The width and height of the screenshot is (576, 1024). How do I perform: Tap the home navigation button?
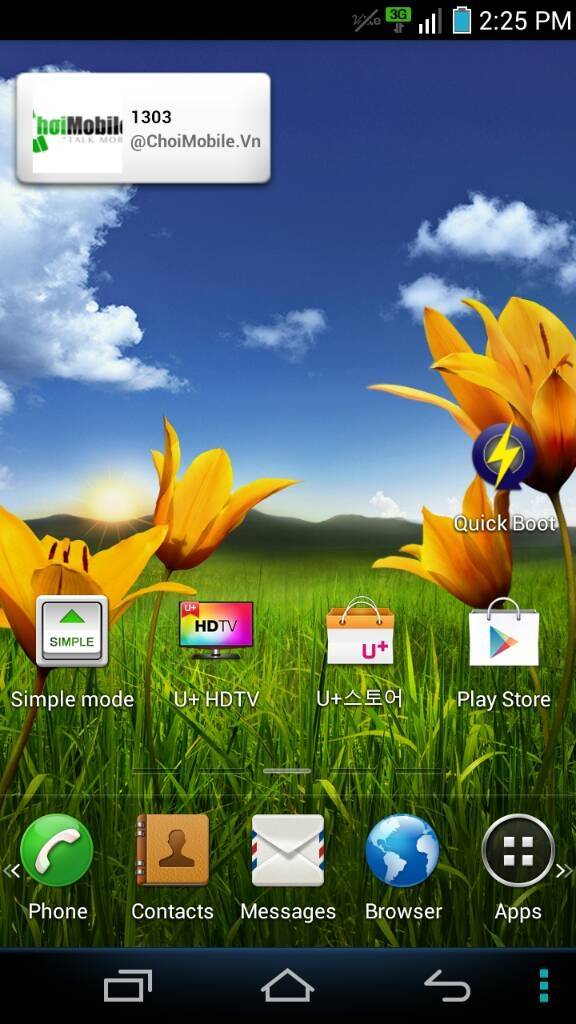(x=287, y=985)
